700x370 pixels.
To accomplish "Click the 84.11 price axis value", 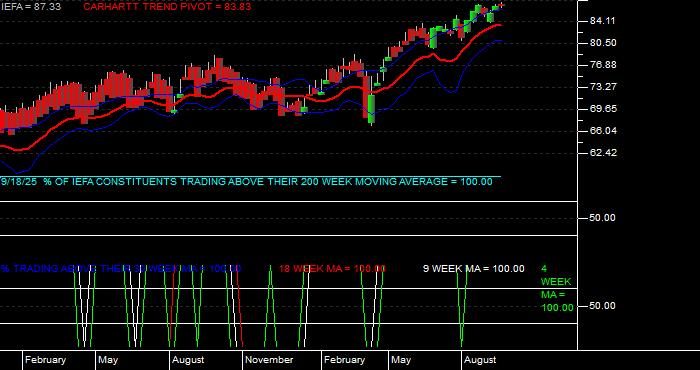I will tap(603, 21).
